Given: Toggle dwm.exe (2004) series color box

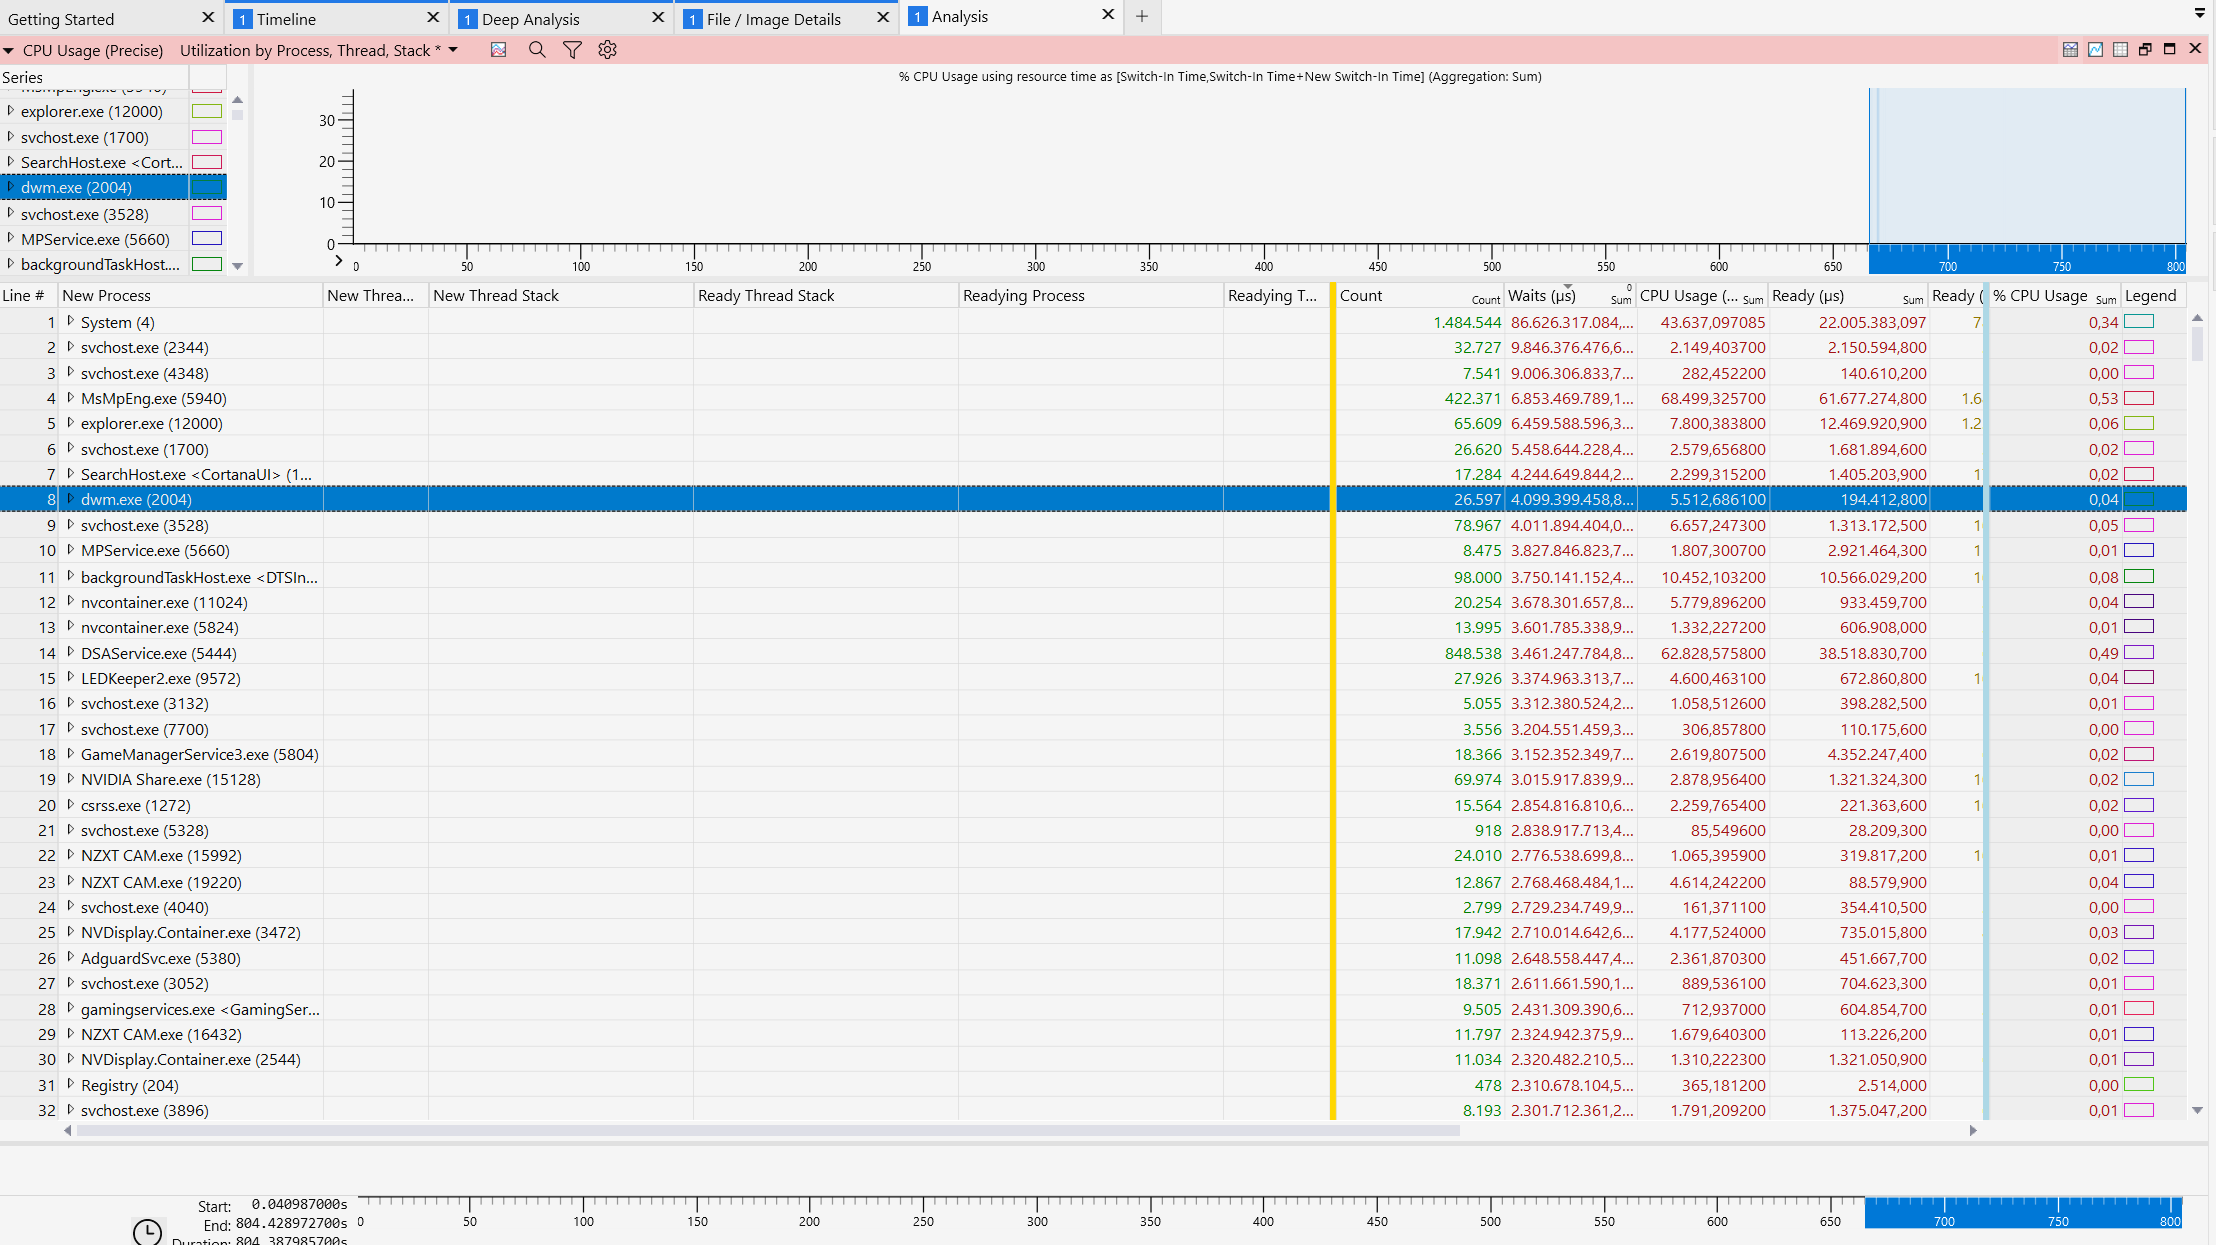Looking at the screenshot, I should click(x=207, y=187).
